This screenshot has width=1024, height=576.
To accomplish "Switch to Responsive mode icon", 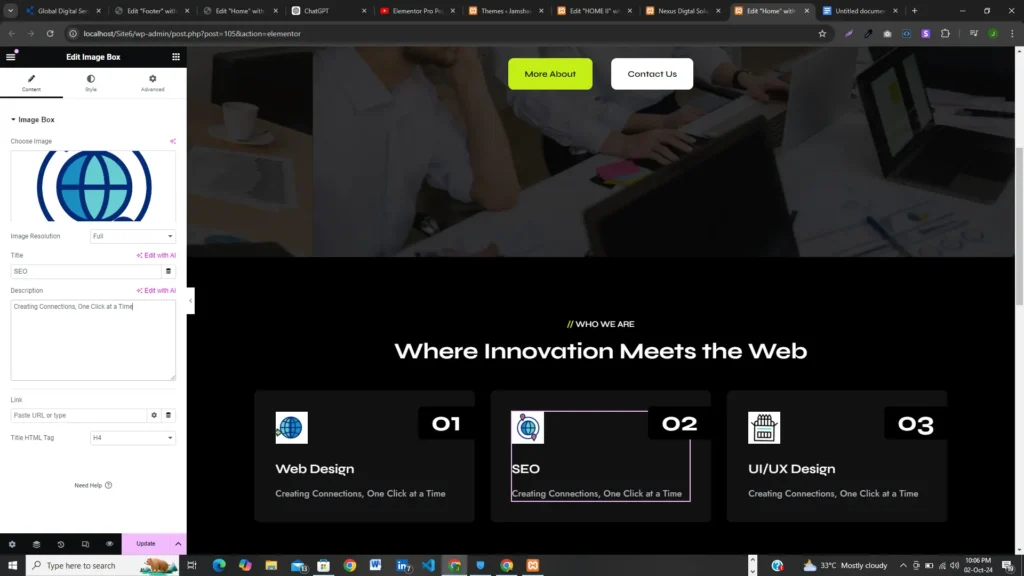I will click(85, 544).
